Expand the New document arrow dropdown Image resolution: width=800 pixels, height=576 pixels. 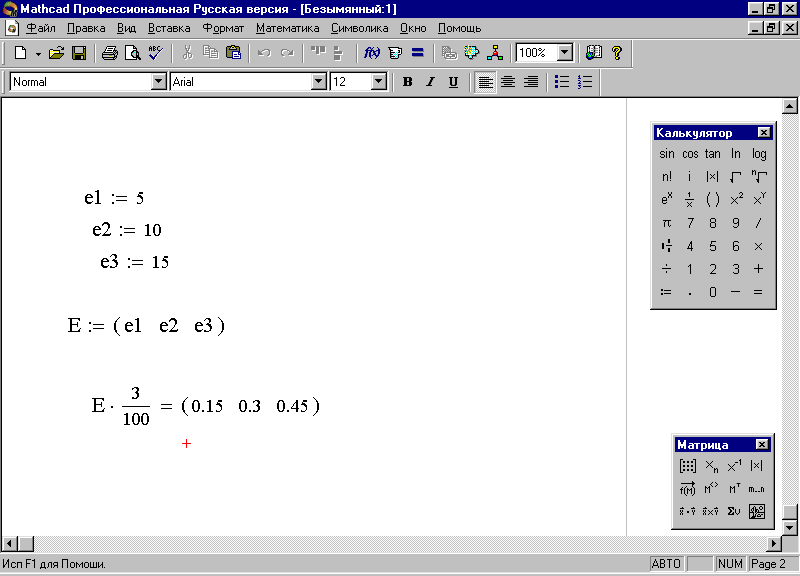click(x=38, y=53)
